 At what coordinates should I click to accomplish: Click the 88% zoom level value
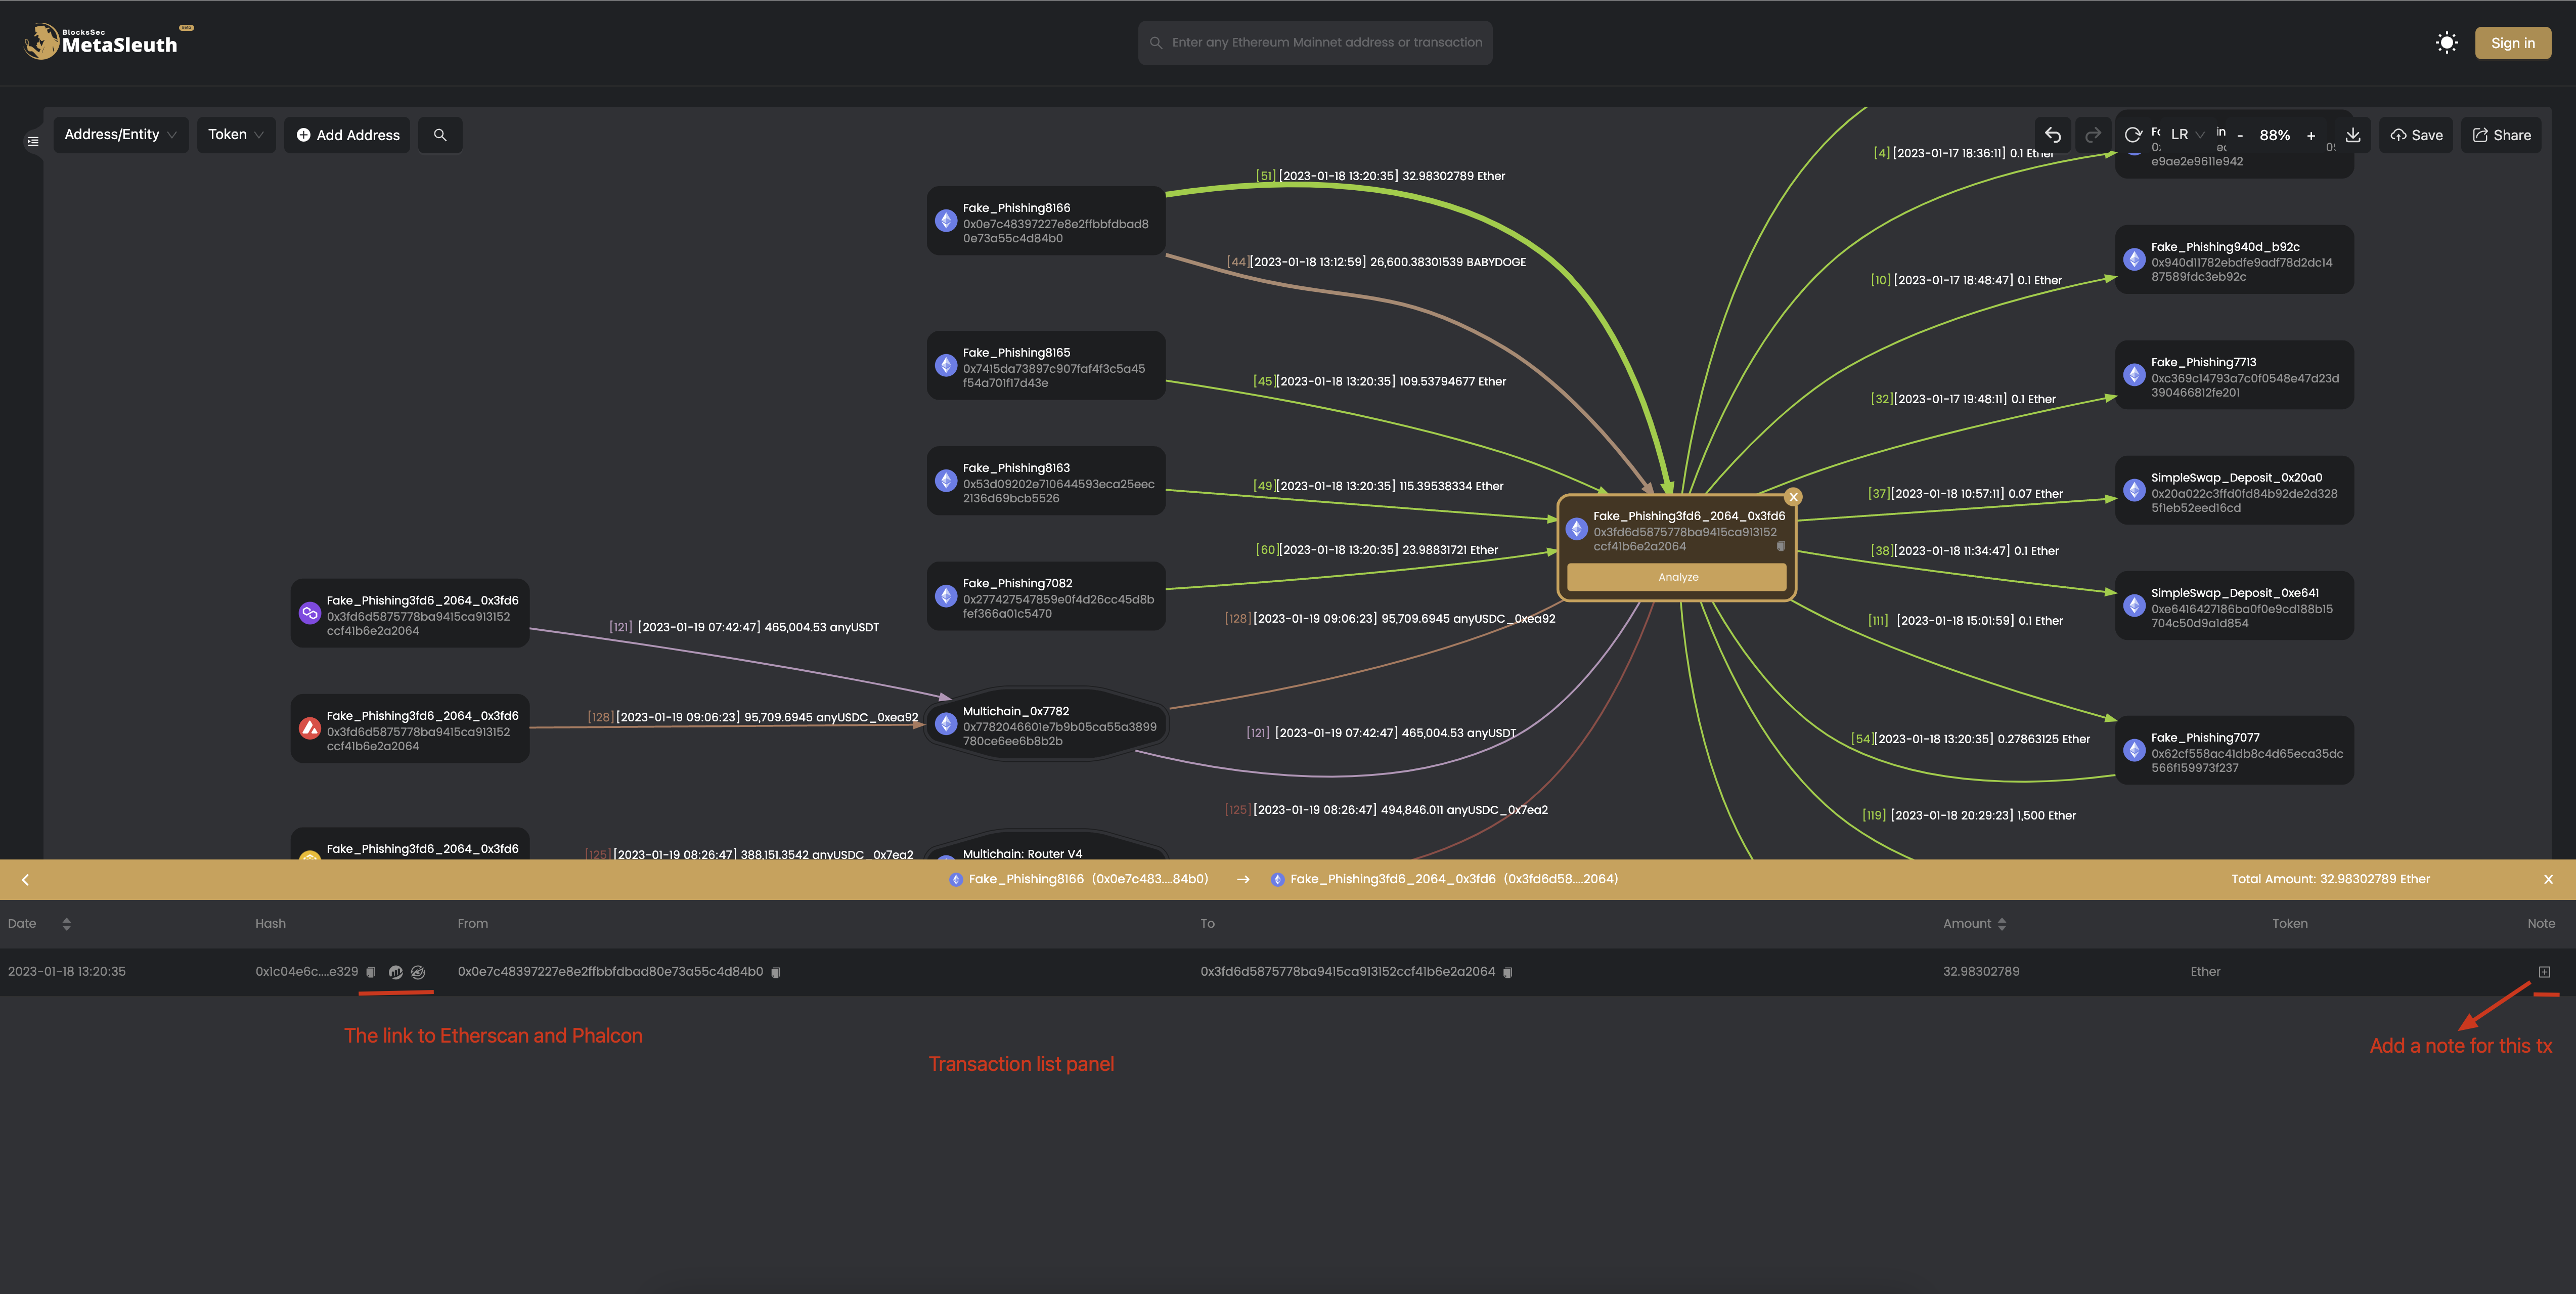[x=2275, y=136]
